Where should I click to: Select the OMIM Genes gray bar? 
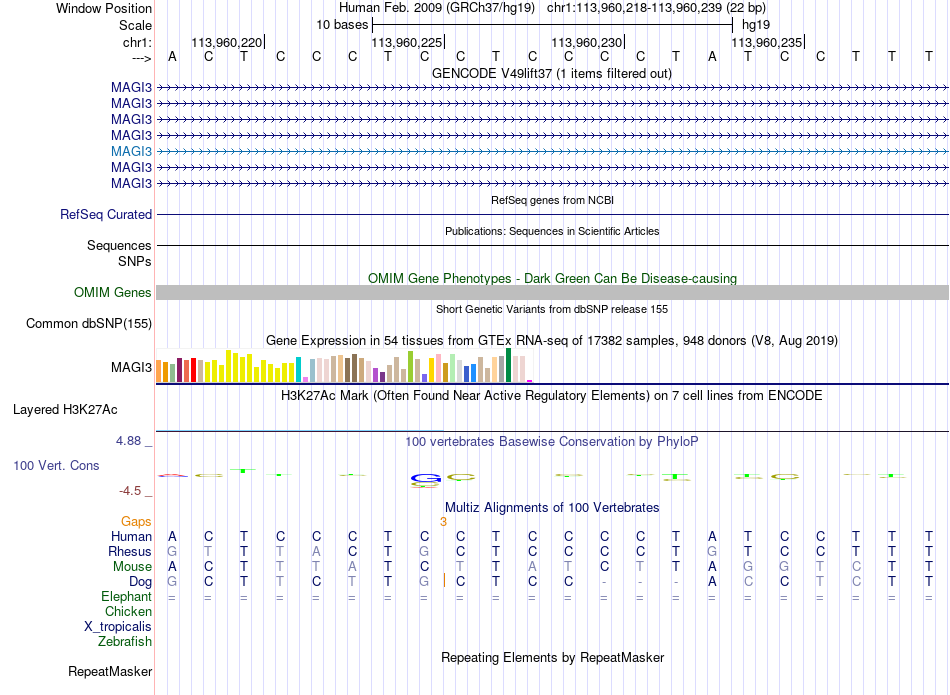point(552,292)
